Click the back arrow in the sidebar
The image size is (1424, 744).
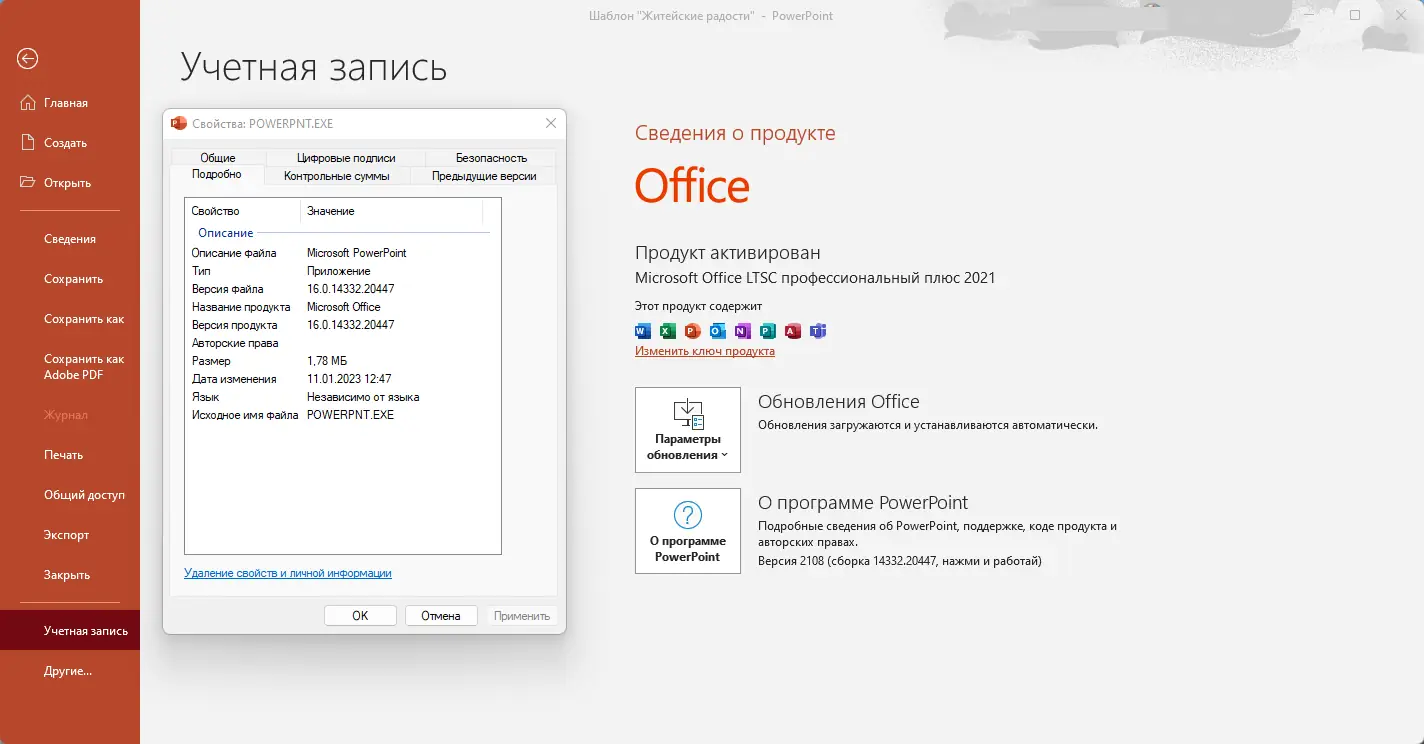[x=25, y=59]
